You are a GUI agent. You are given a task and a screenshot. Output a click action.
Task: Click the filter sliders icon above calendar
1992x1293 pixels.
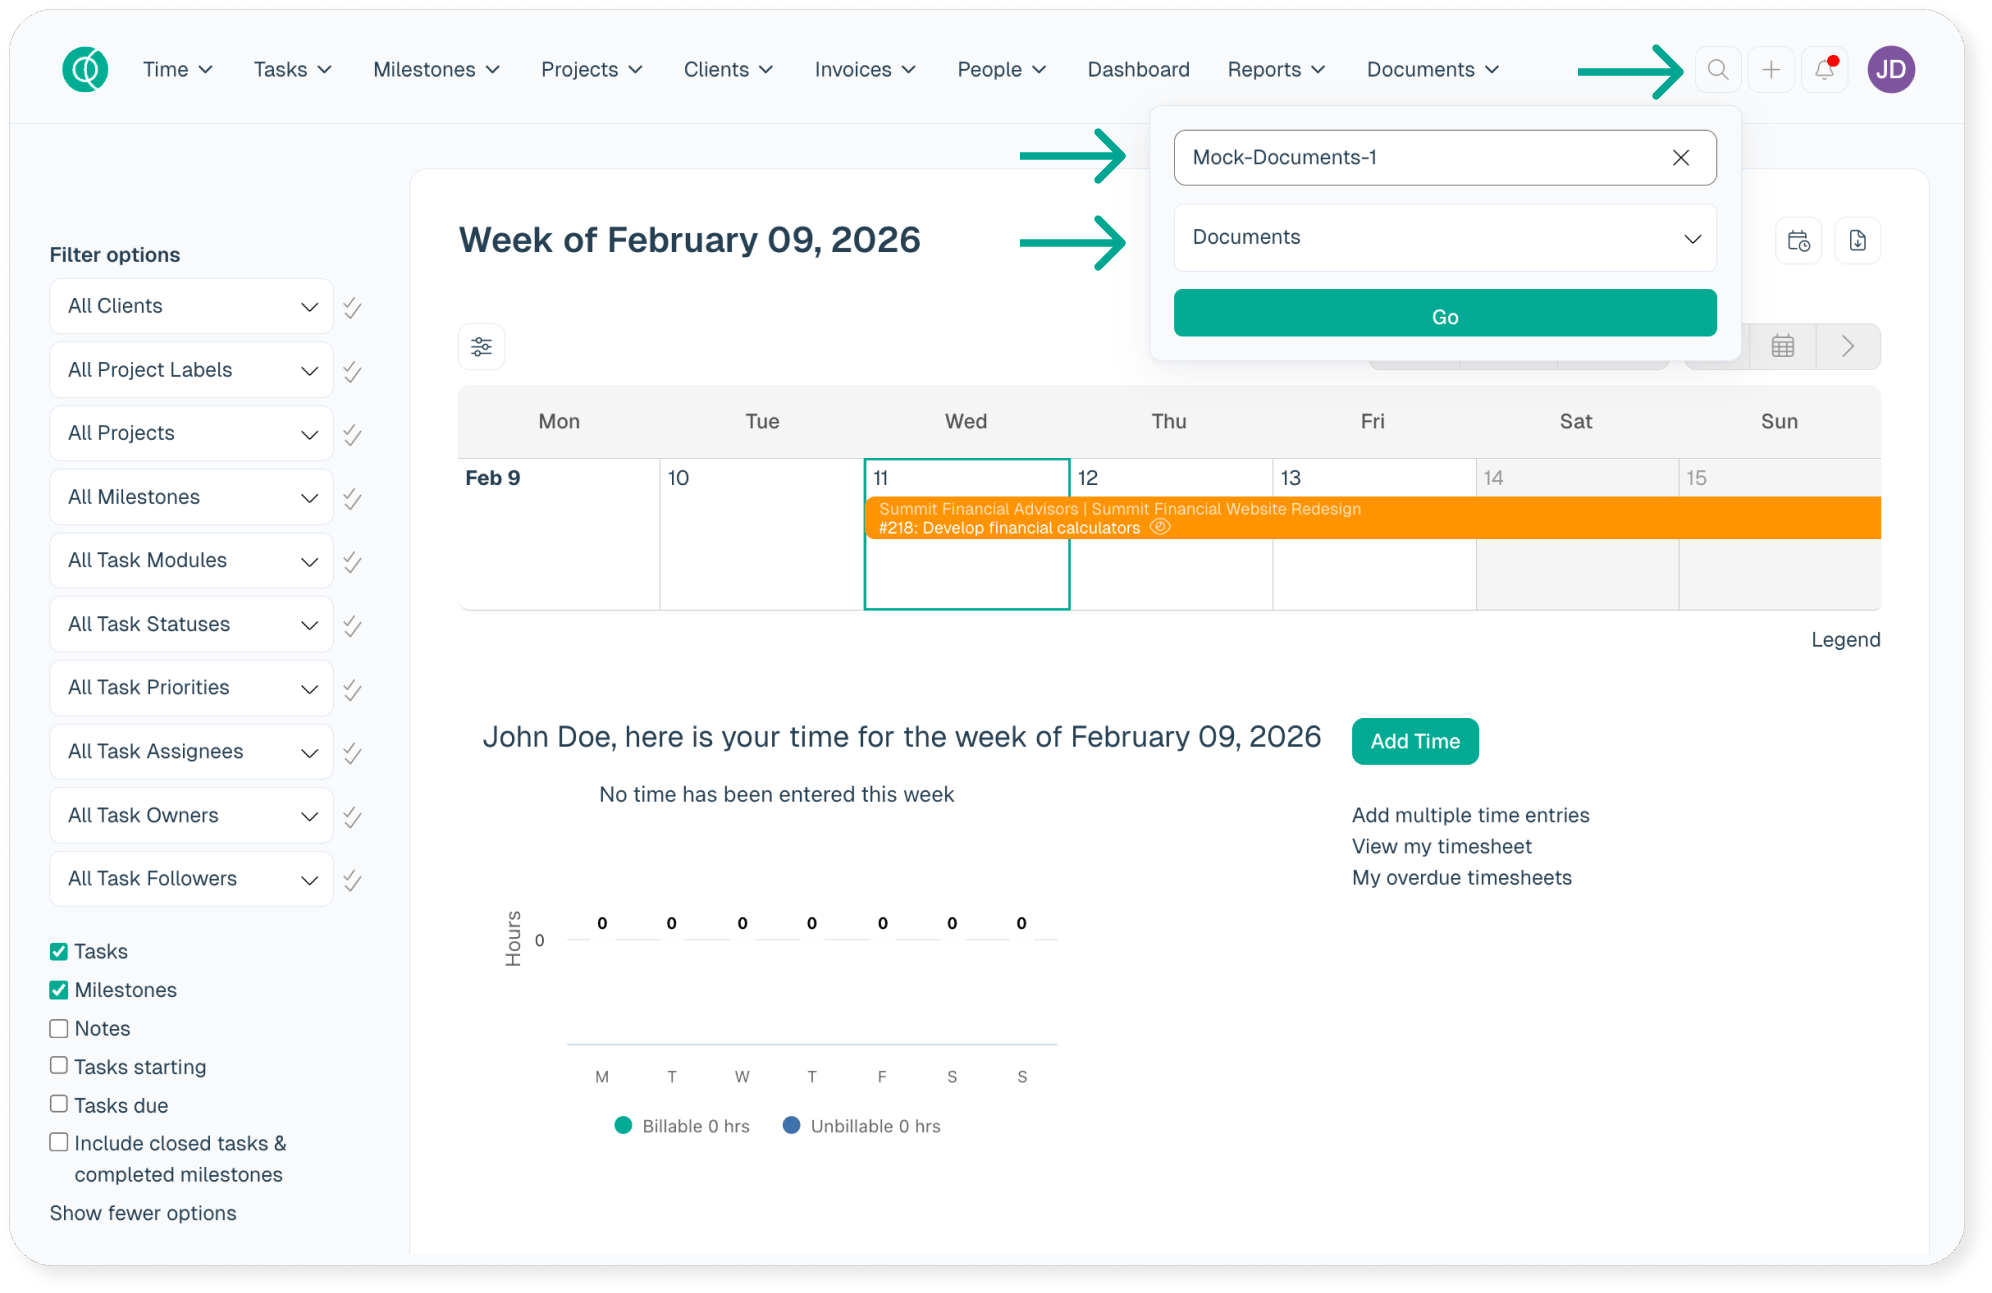tap(481, 347)
